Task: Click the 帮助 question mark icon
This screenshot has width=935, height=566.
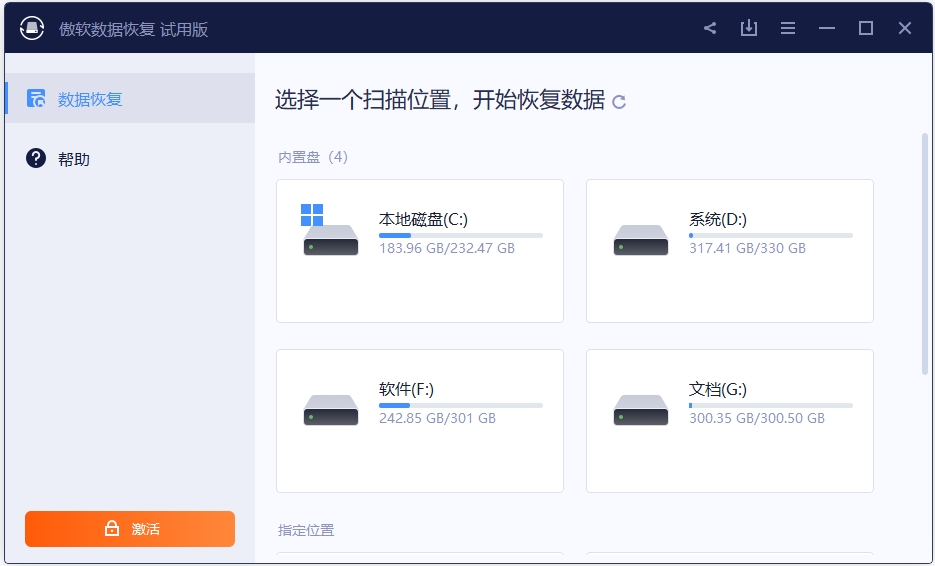Action: (x=36, y=158)
